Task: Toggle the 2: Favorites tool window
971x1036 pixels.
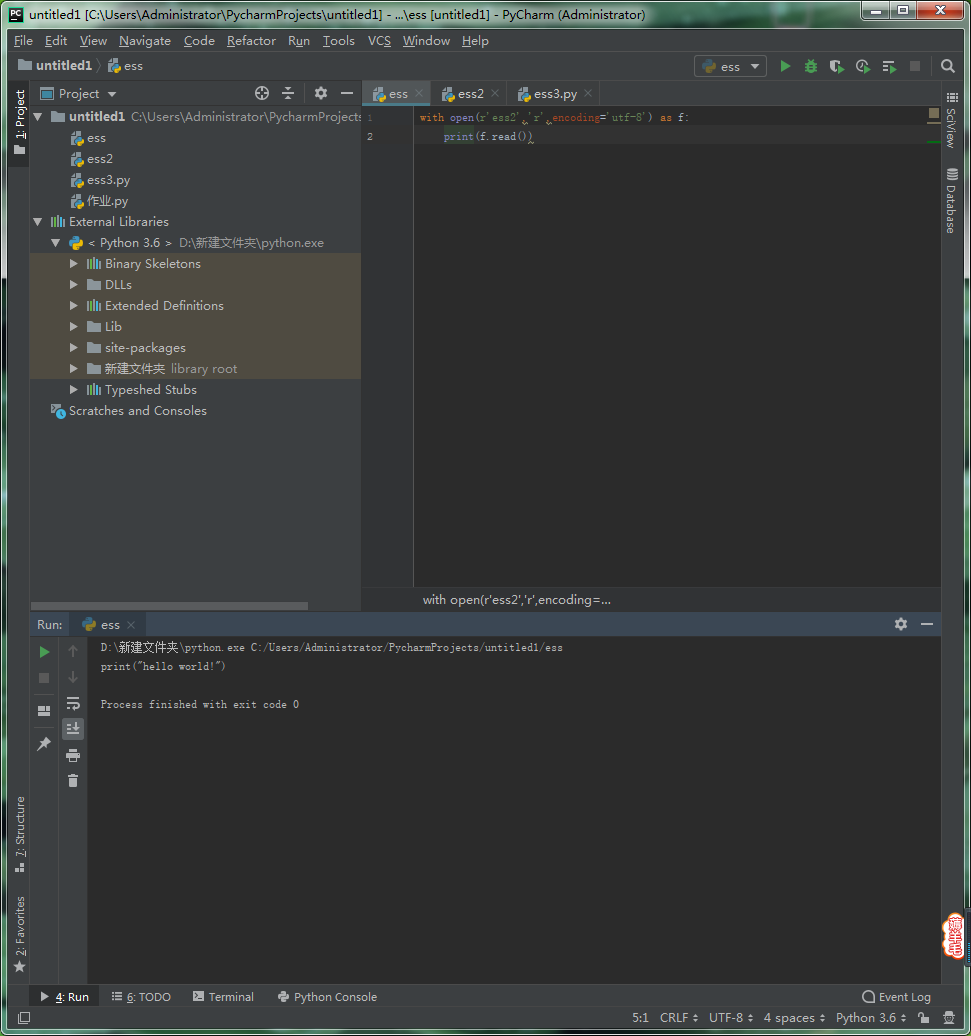Action: pyautogui.click(x=19, y=934)
